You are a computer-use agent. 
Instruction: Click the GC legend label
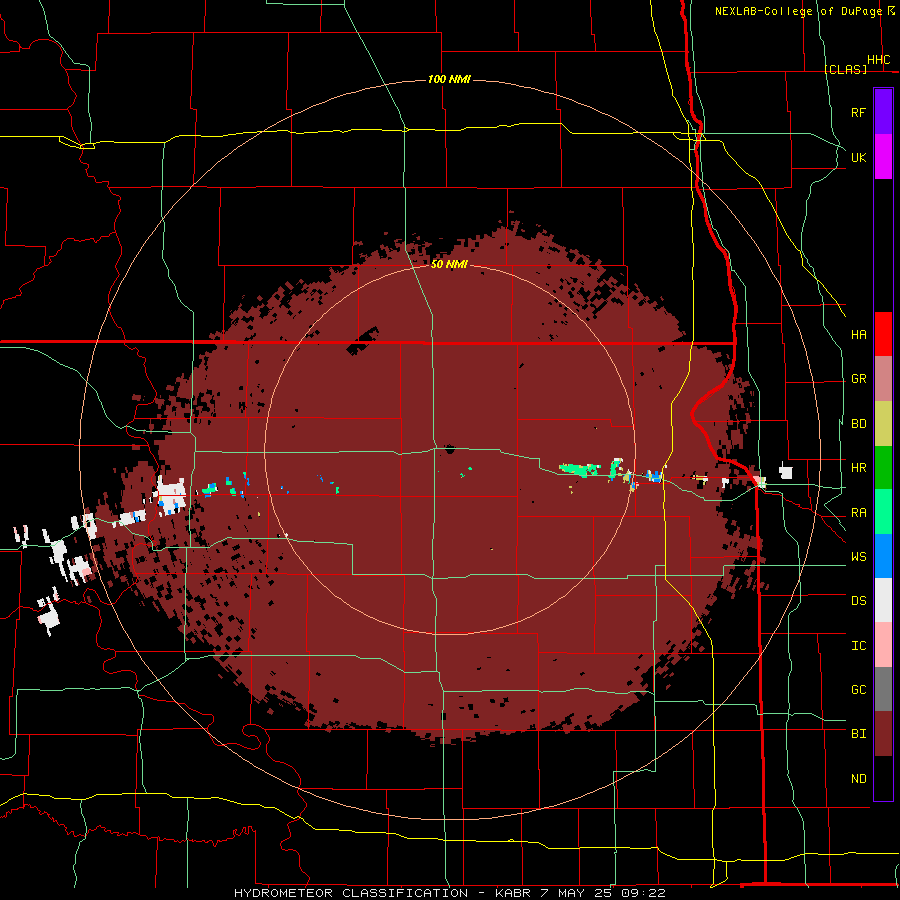pos(858,690)
